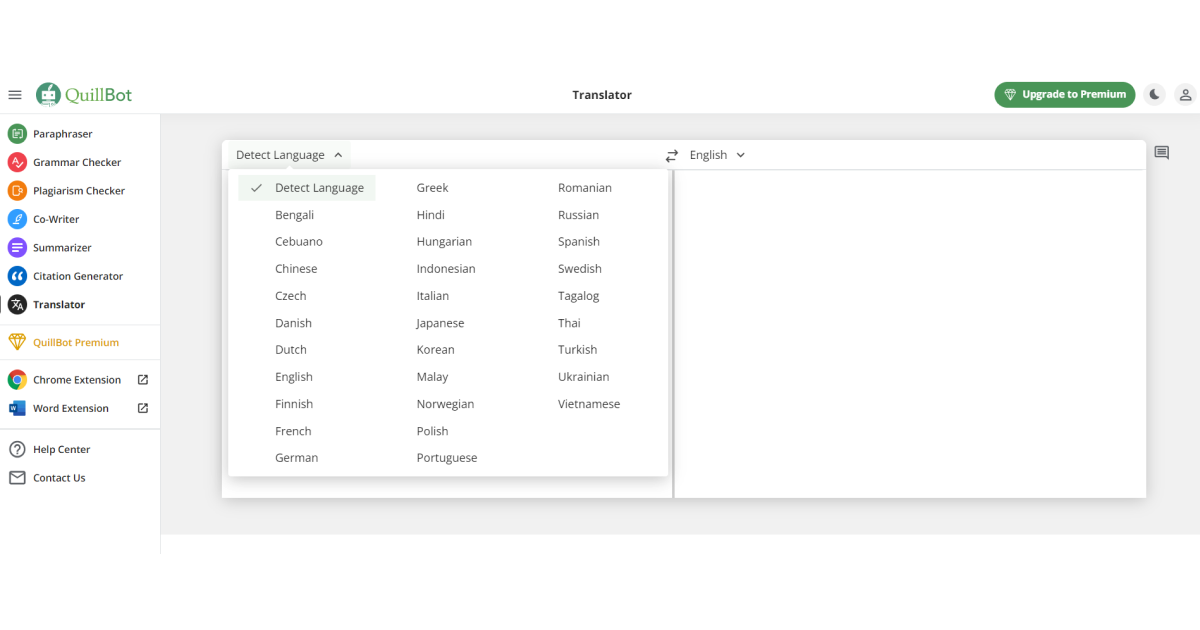Open external link icon beside Chrome Extension
This screenshot has width=1200, height=630.
pos(143,380)
